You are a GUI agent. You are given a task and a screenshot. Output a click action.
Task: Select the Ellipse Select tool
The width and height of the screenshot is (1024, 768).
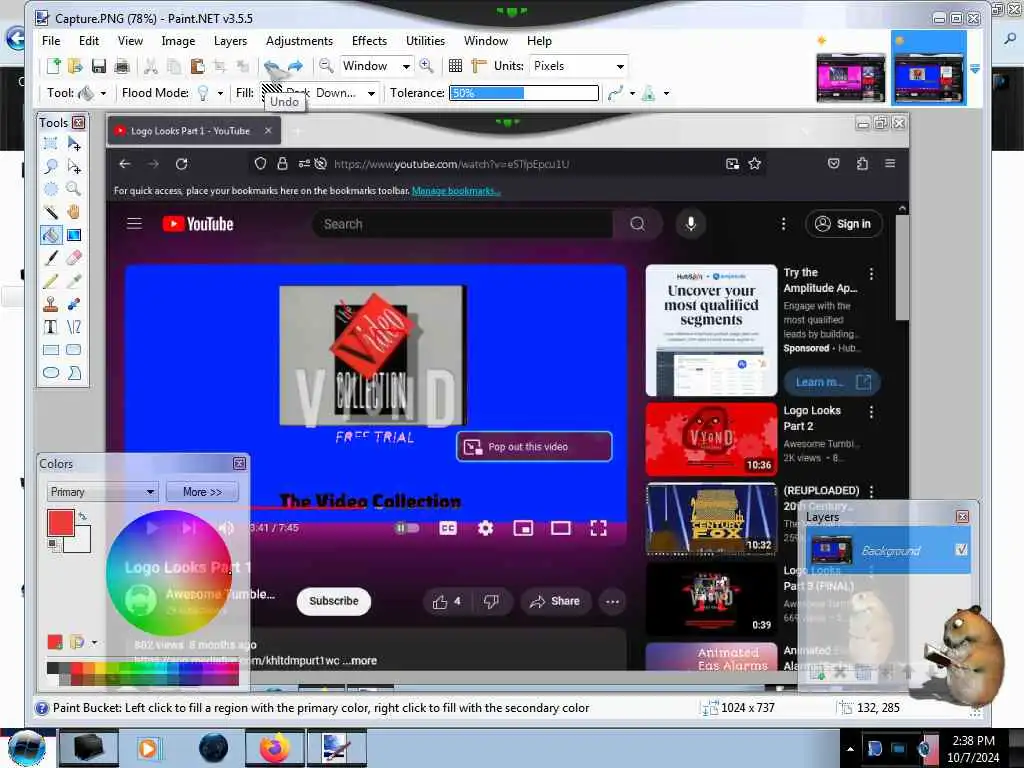[50, 189]
